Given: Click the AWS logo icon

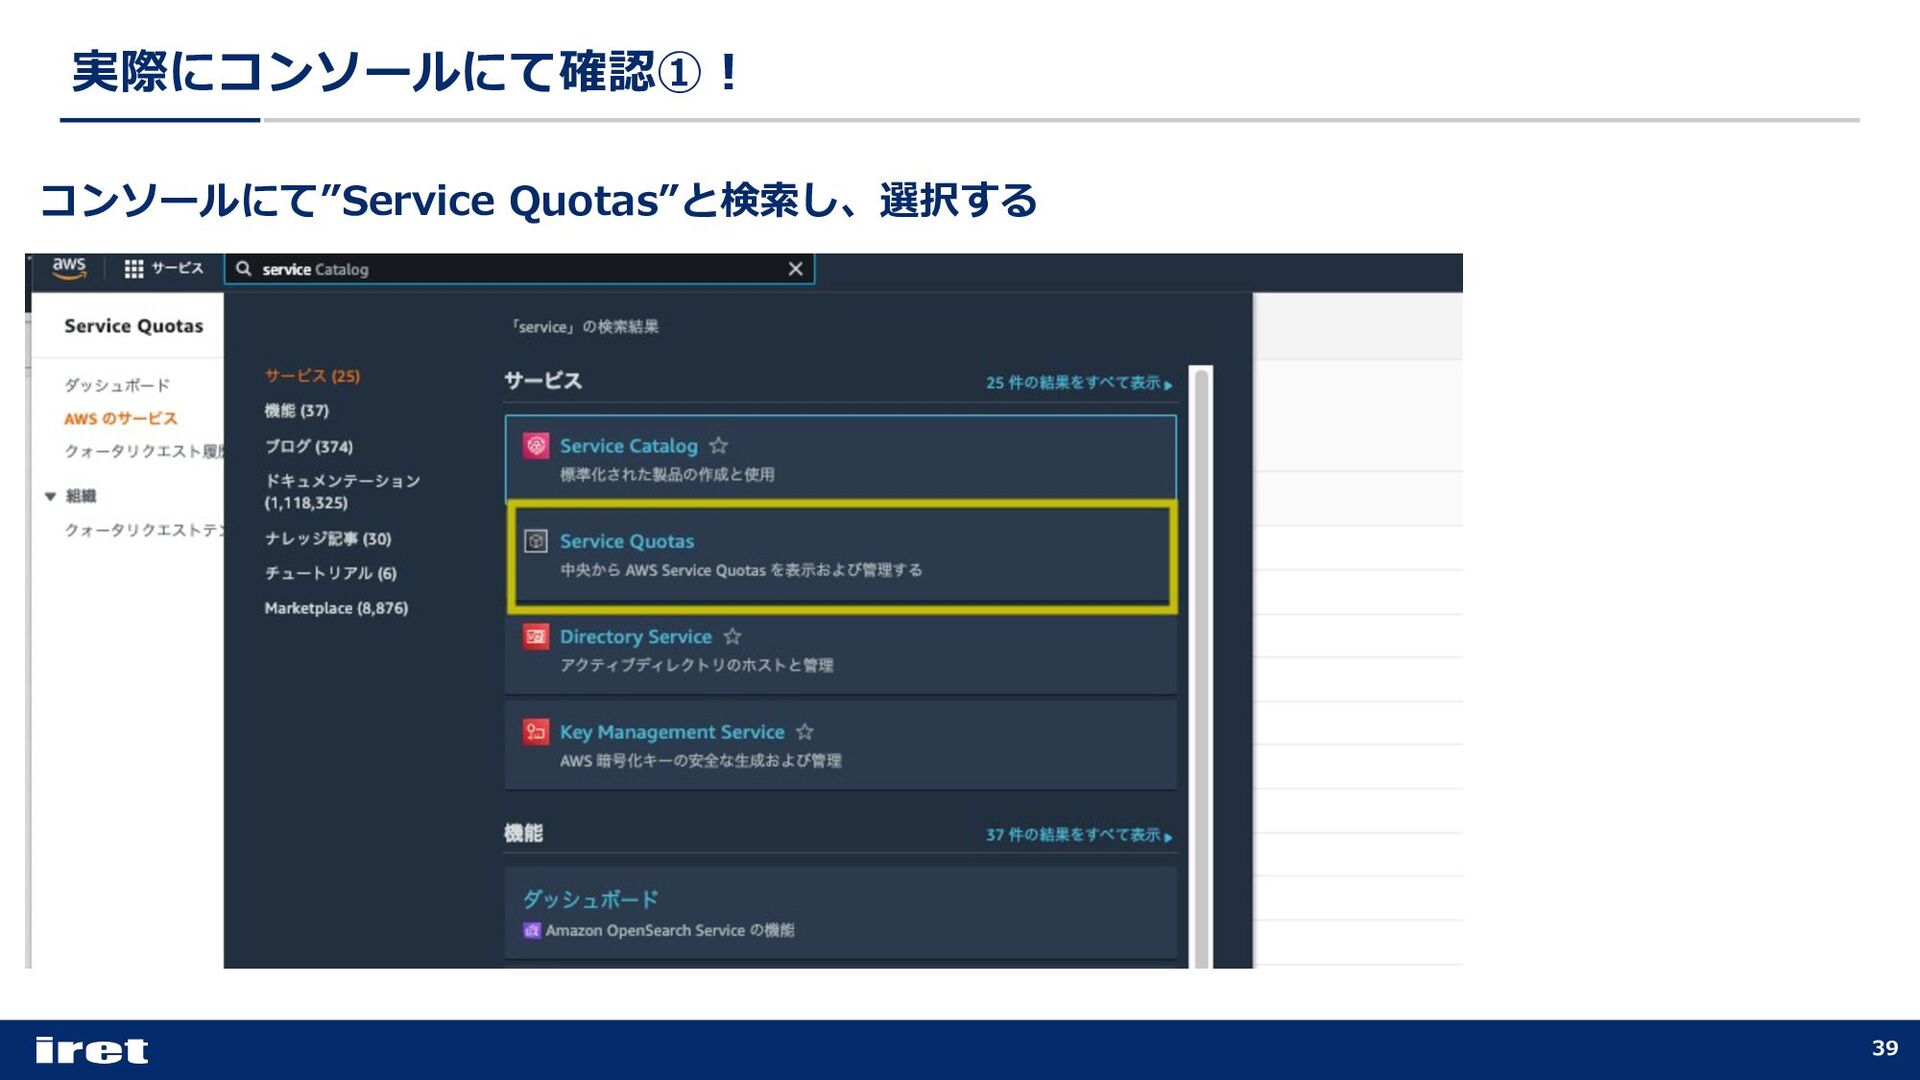Looking at the screenshot, I should coord(69,268).
